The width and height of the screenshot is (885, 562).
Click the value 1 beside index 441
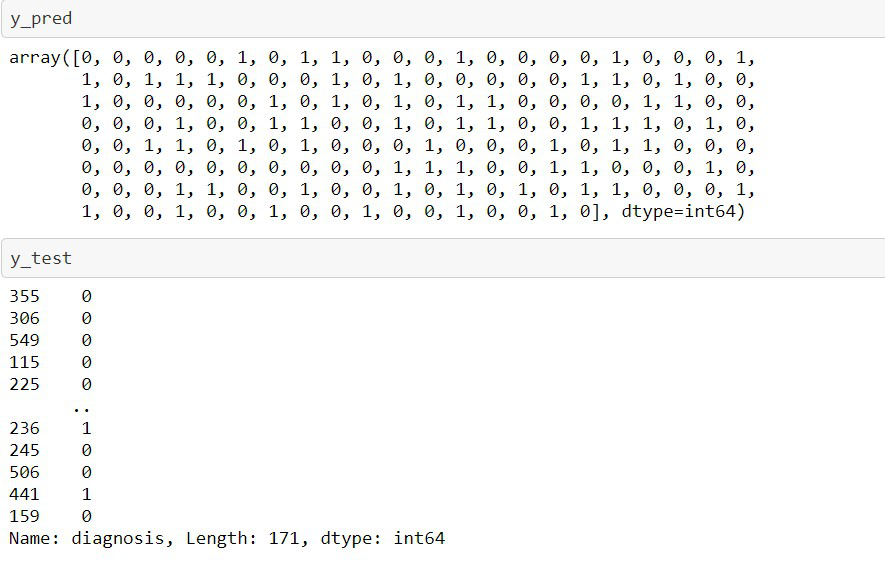coord(86,494)
